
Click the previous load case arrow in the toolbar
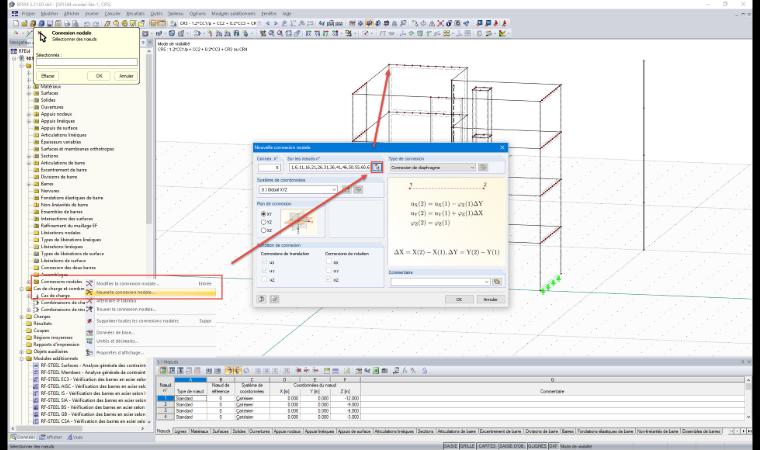click(268, 23)
